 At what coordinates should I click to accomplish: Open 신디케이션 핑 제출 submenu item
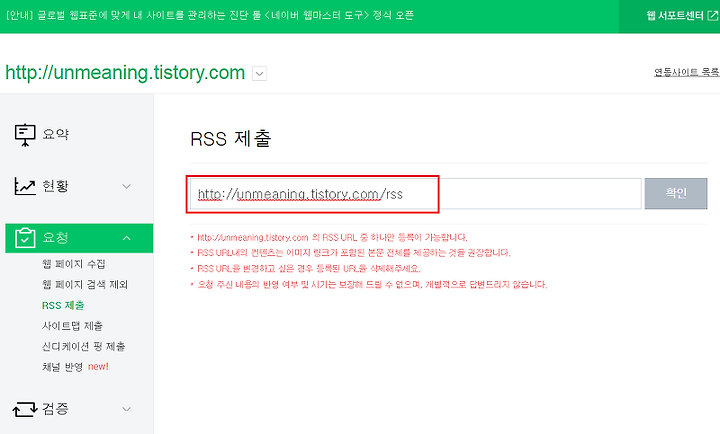84,346
